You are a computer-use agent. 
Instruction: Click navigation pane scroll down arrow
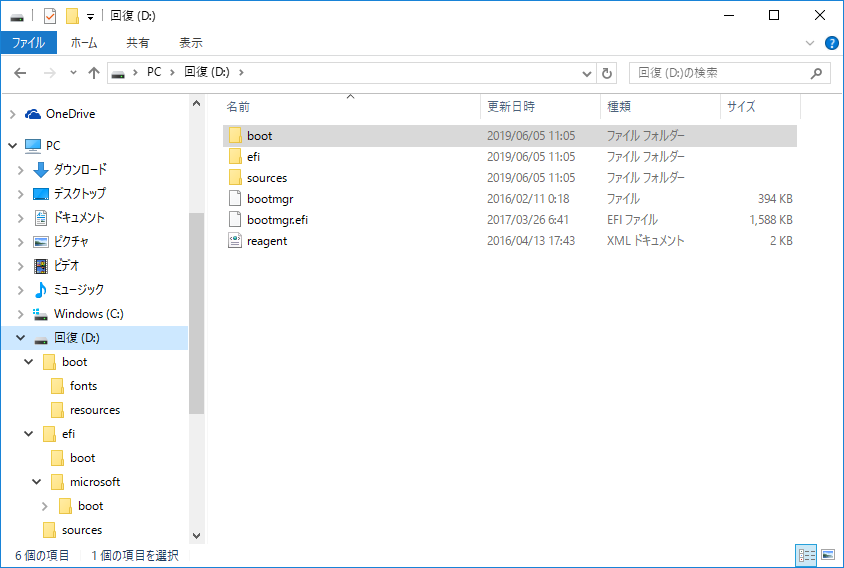click(x=196, y=536)
